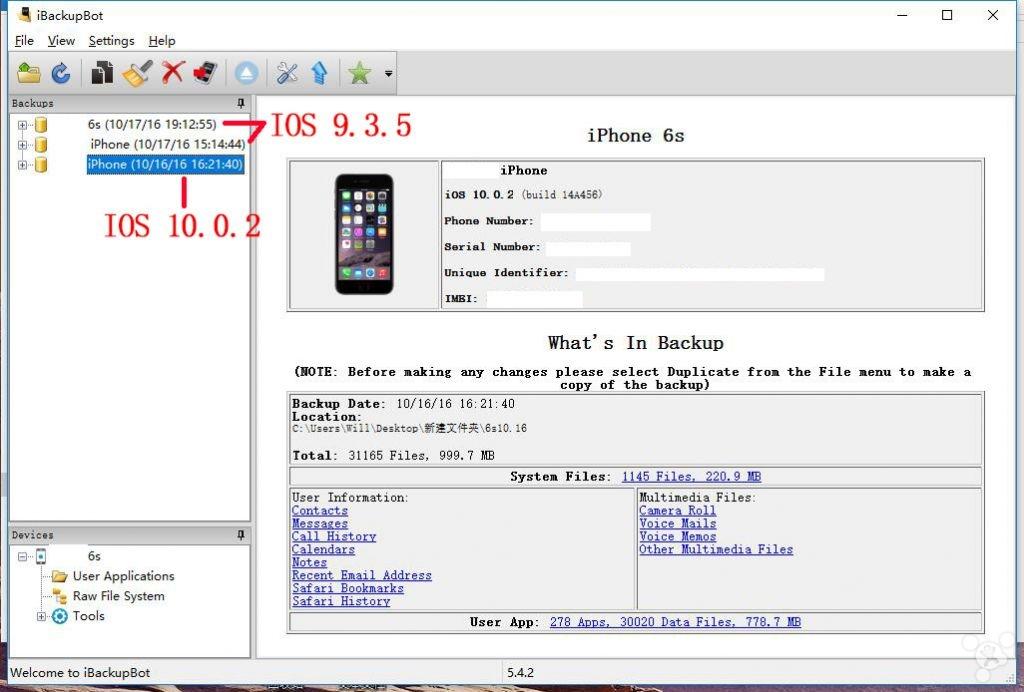The image size is (1024, 692).
Task: Click the restore to device phone icon
Action: point(206,73)
